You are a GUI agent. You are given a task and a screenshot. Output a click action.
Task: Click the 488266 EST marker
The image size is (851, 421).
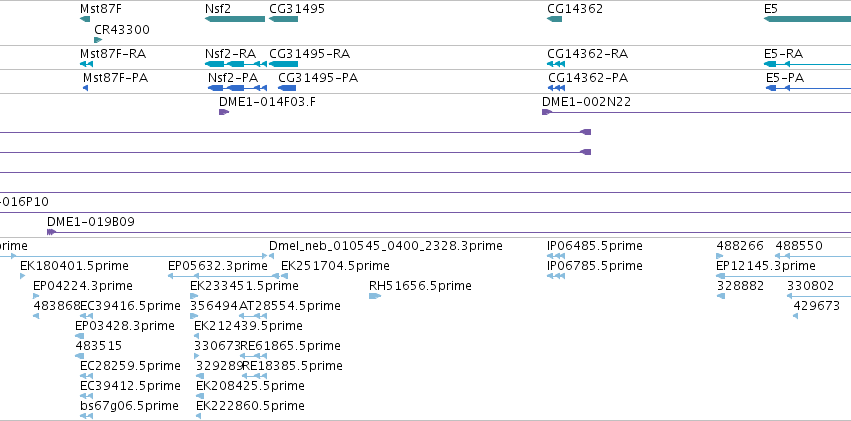[720, 256]
